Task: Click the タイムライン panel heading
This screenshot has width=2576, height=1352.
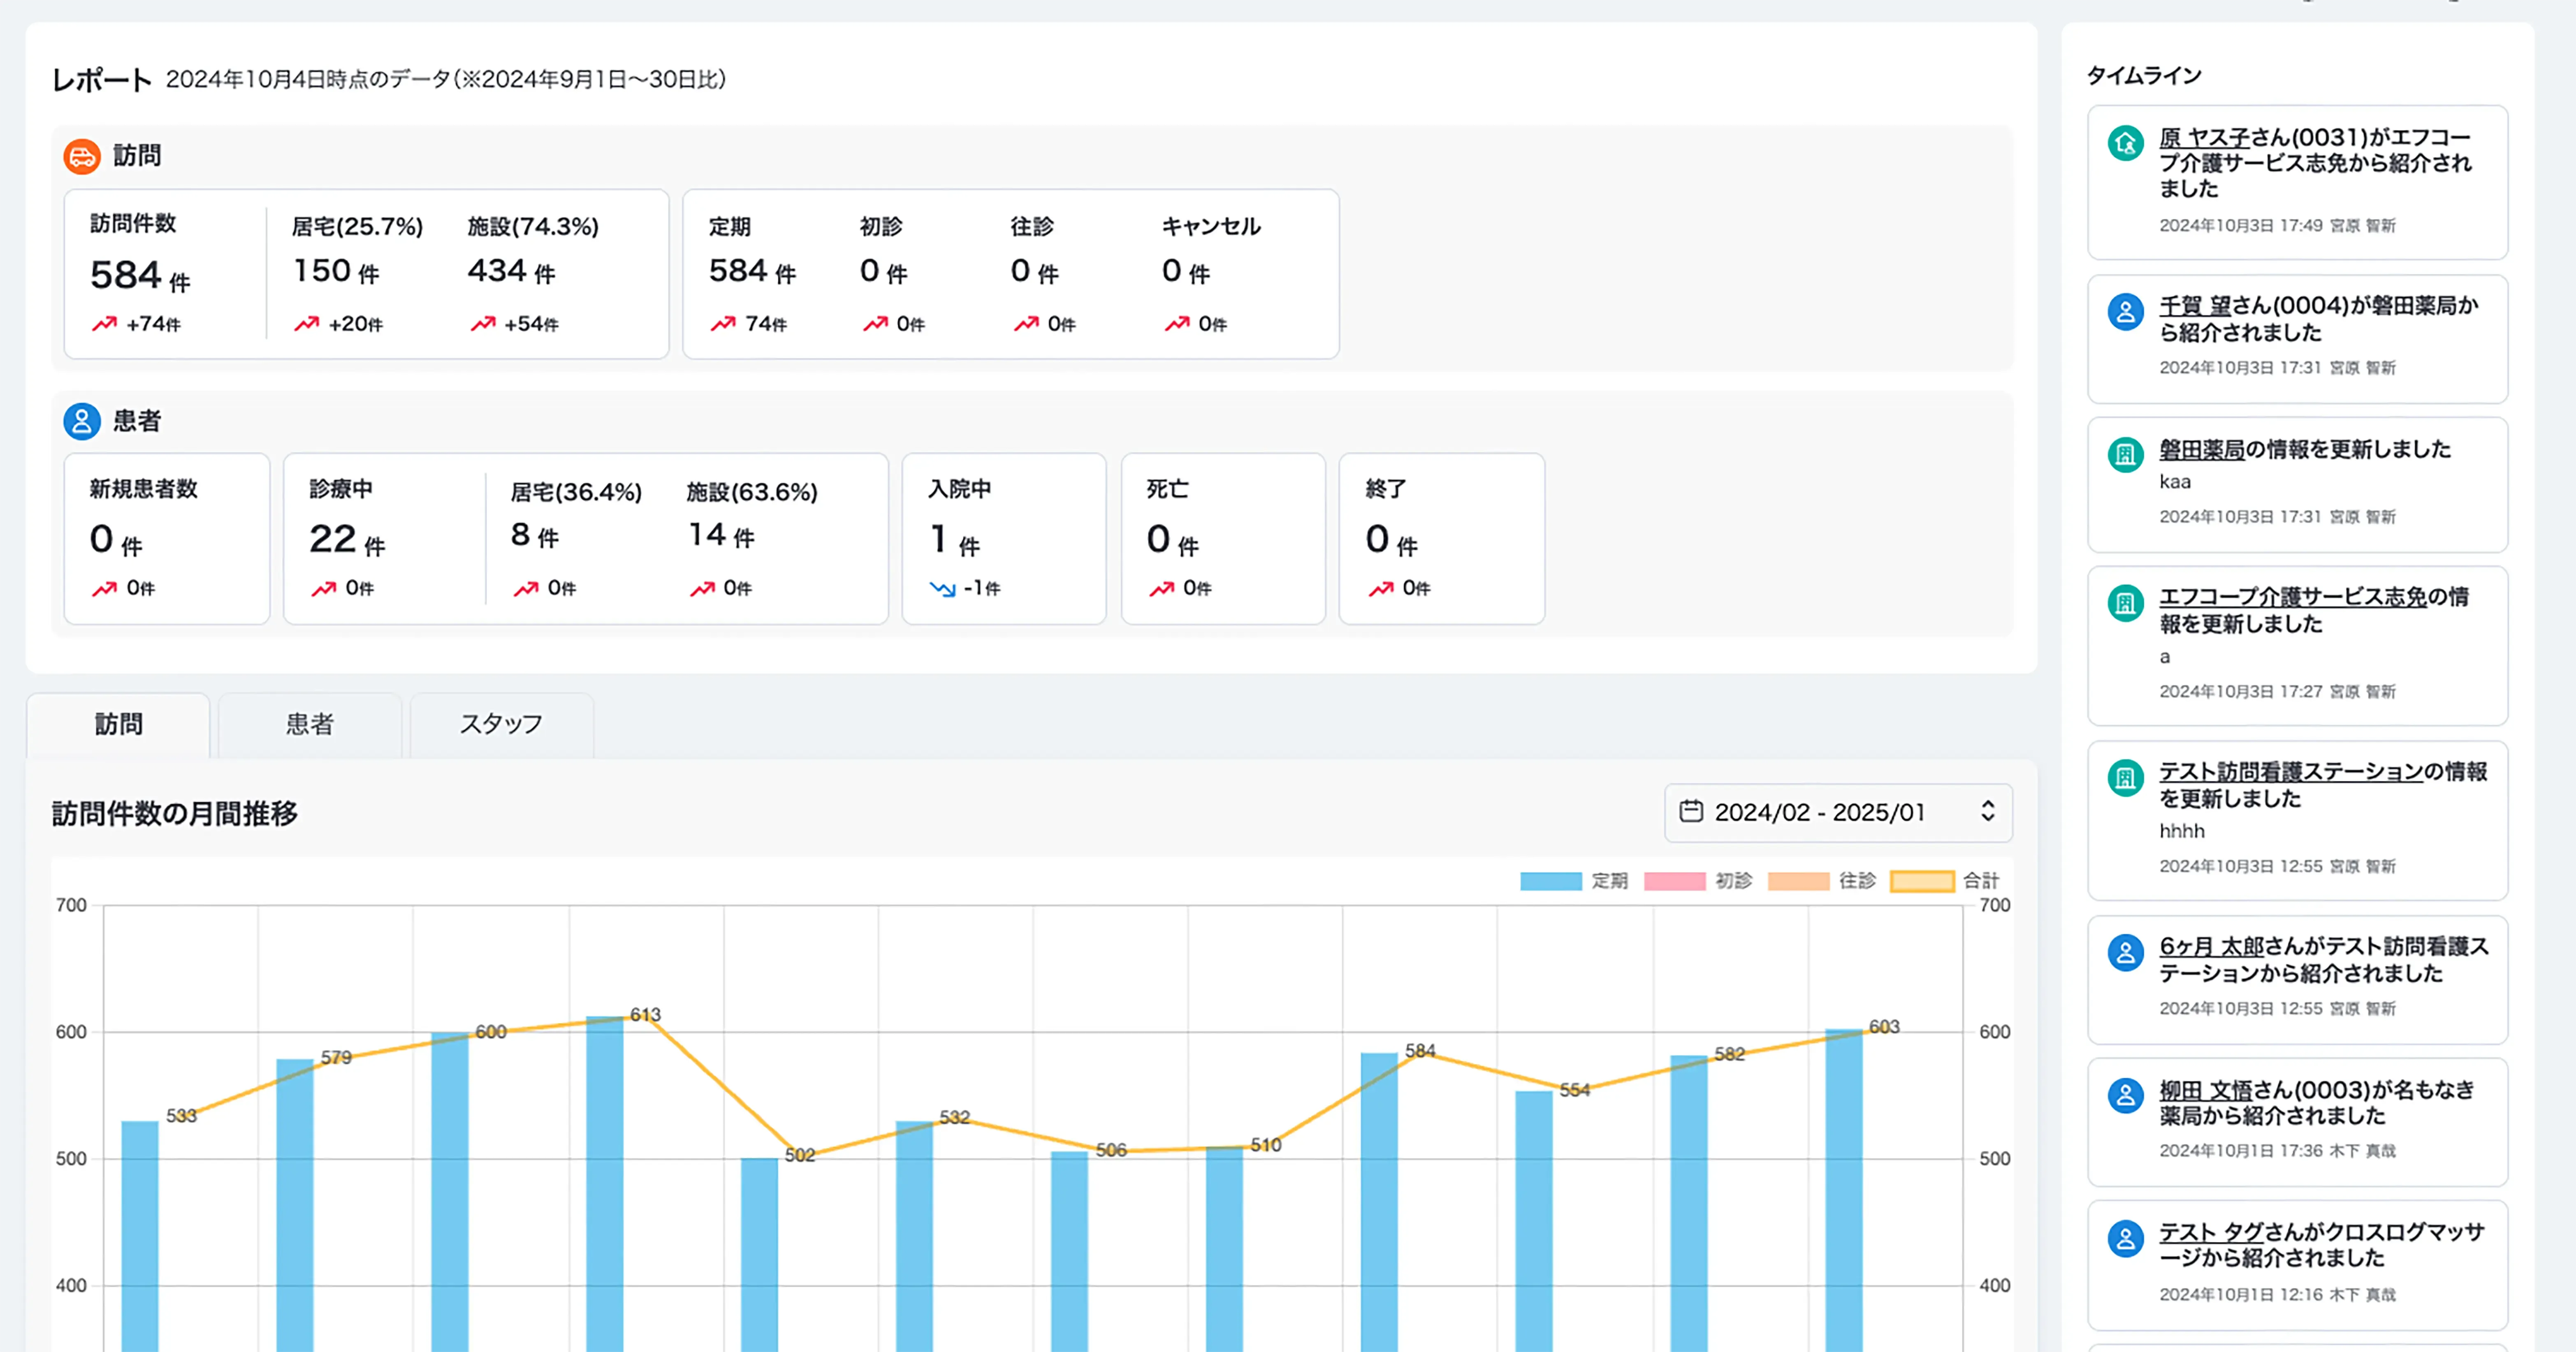Action: tap(2144, 76)
